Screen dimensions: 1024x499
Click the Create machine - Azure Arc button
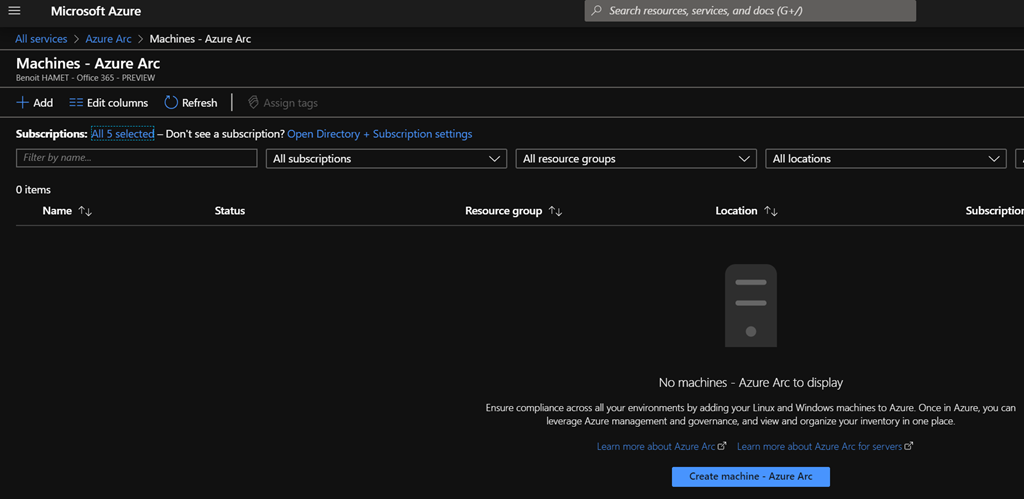pos(751,476)
